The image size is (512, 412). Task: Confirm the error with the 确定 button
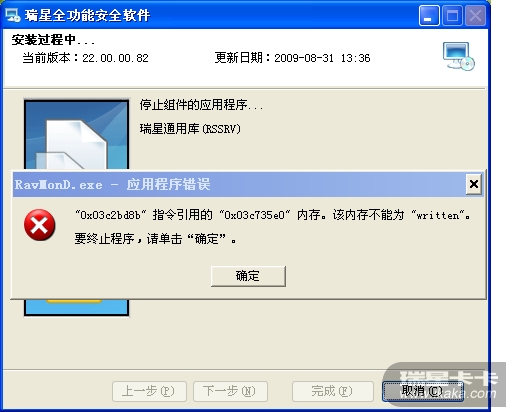pos(248,276)
